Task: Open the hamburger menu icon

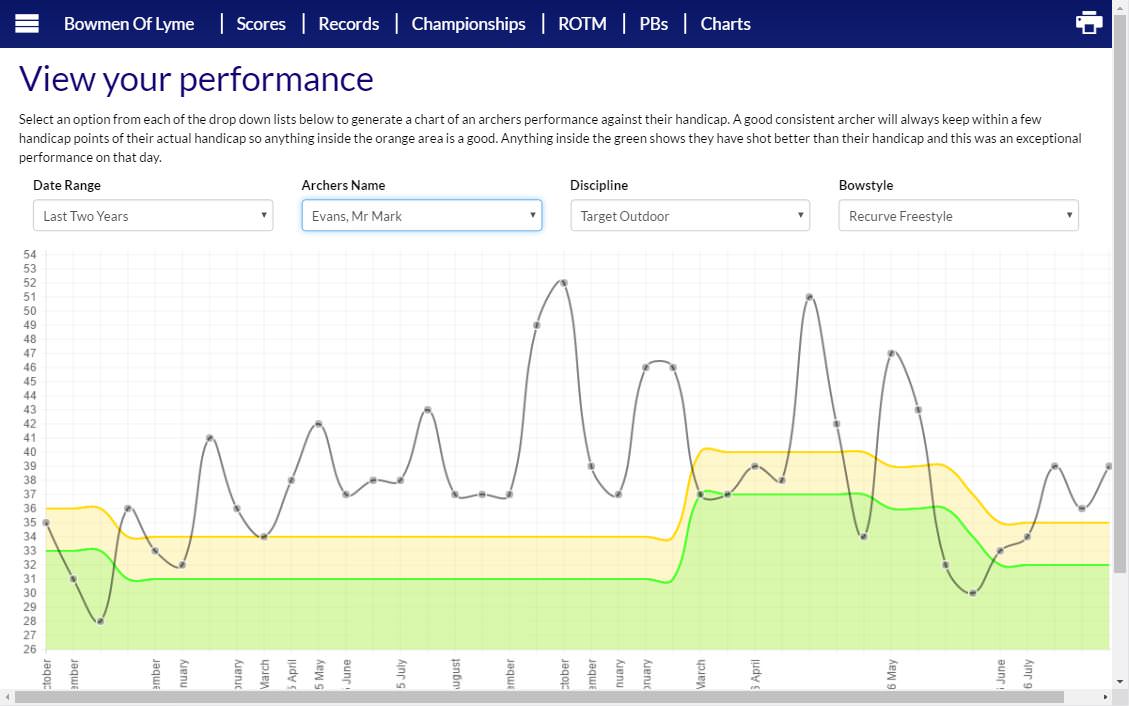Action: tap(27, 24)
